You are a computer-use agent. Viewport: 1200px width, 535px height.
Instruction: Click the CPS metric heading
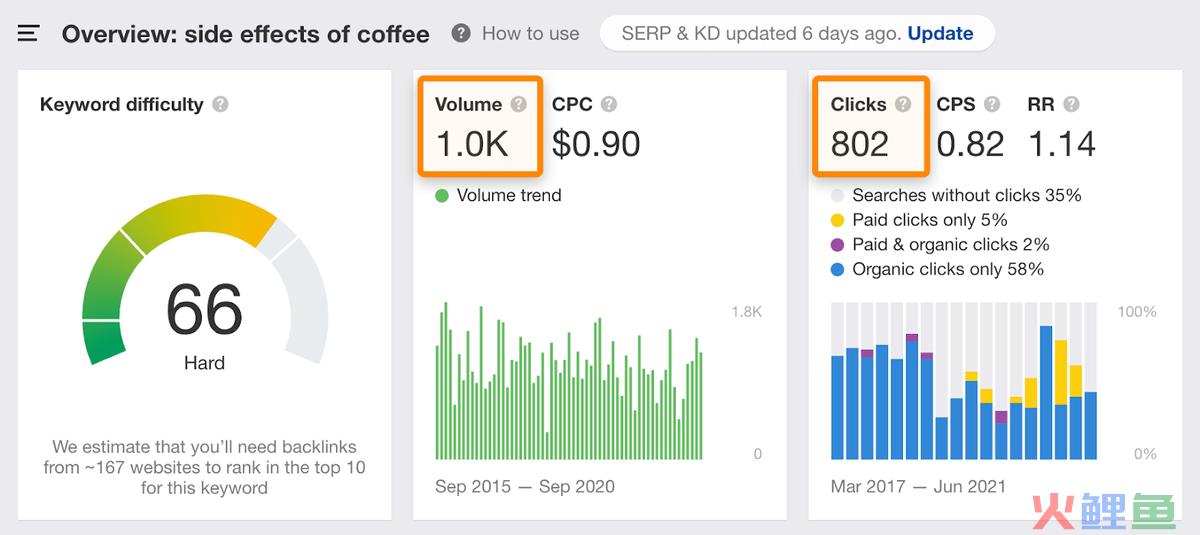[x=956, y=104]
